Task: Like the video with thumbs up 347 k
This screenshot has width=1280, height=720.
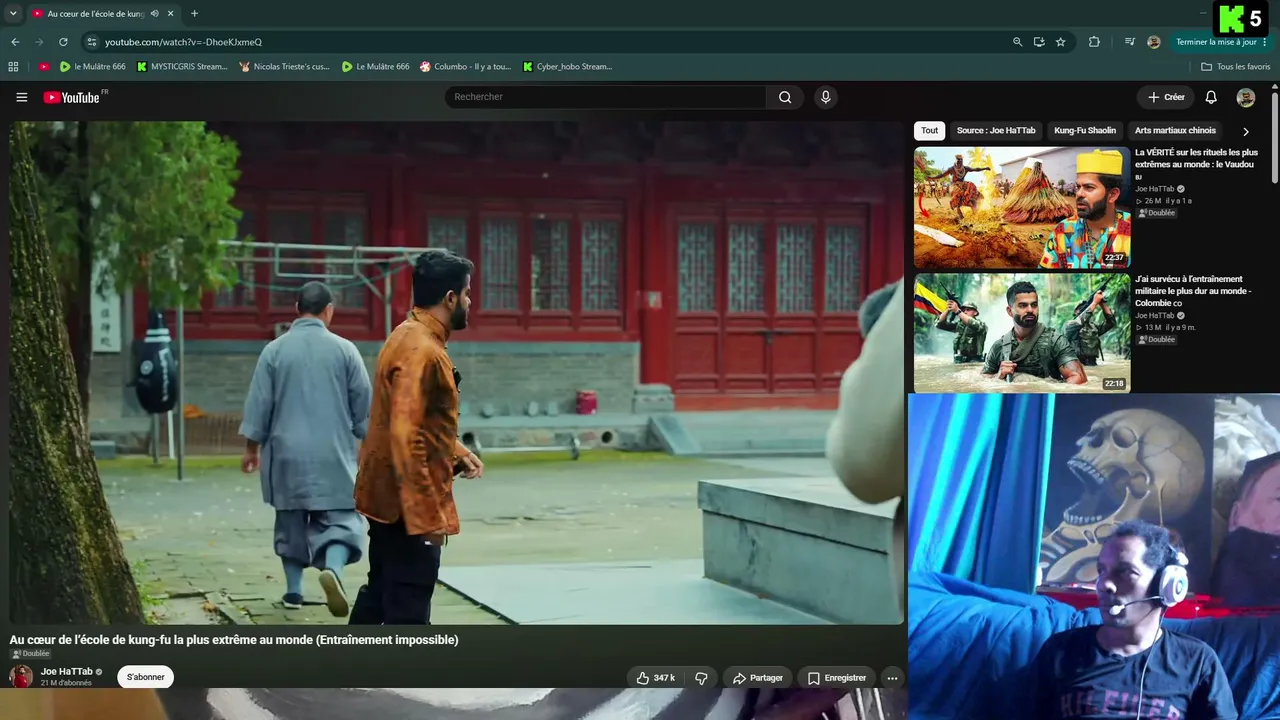Action: [x=655, y=678]
